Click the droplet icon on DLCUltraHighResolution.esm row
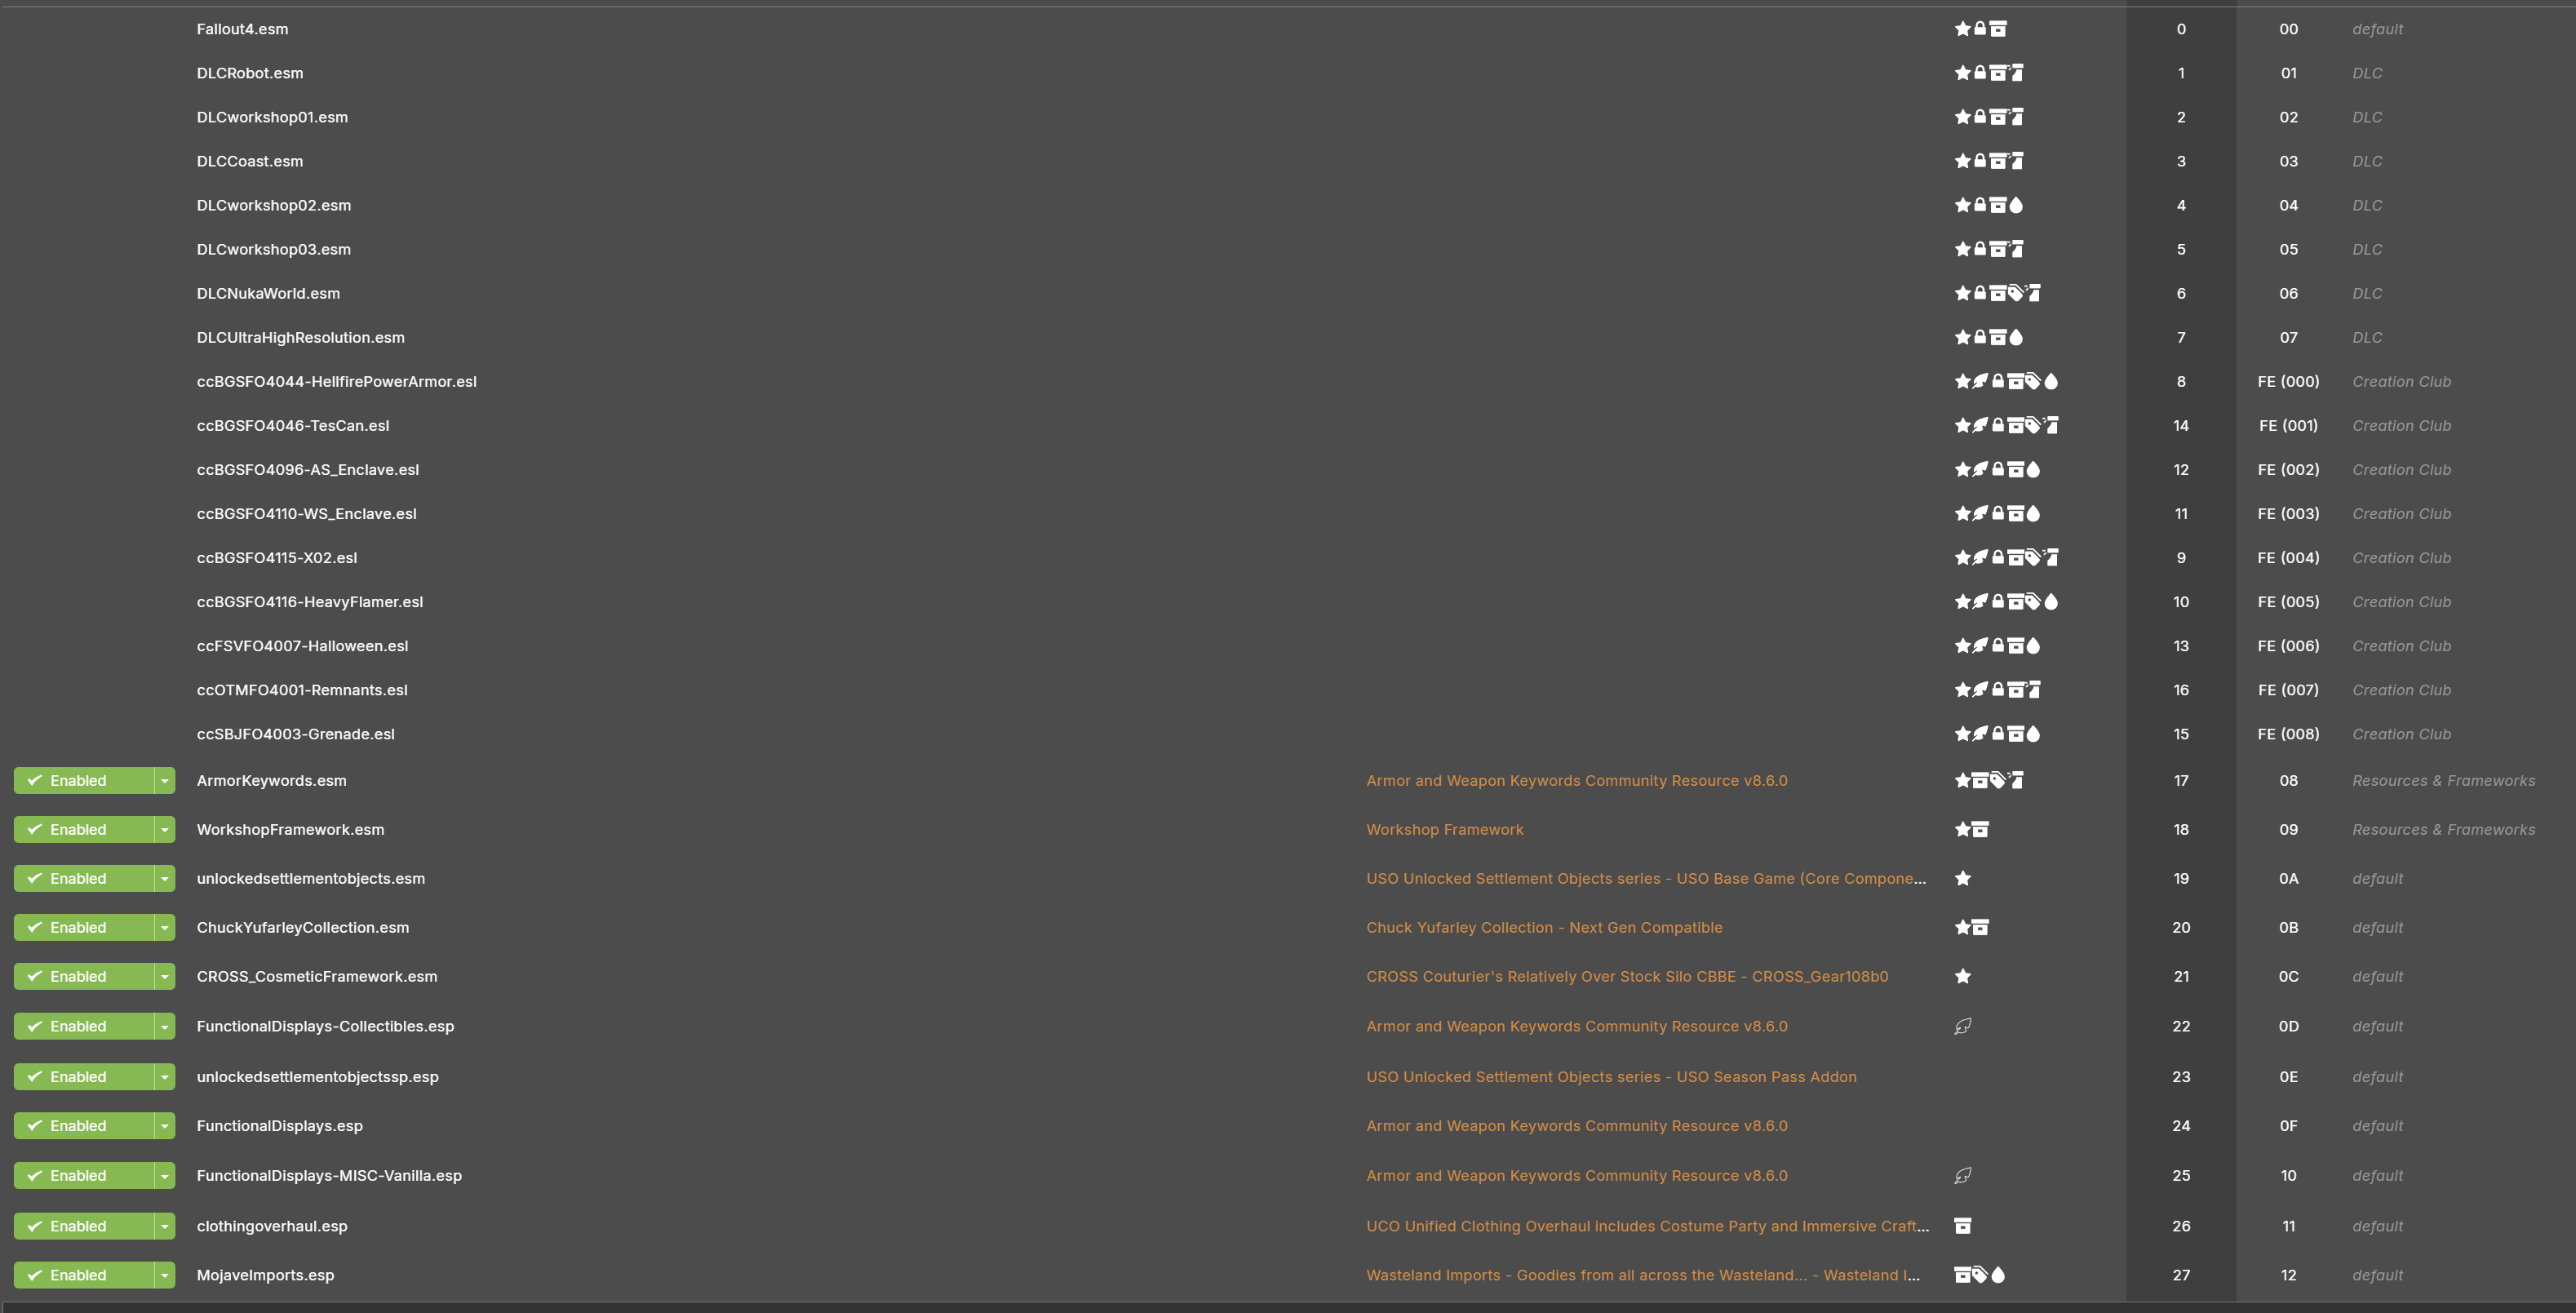2576x1313 pixels. tap(2015, 337)
